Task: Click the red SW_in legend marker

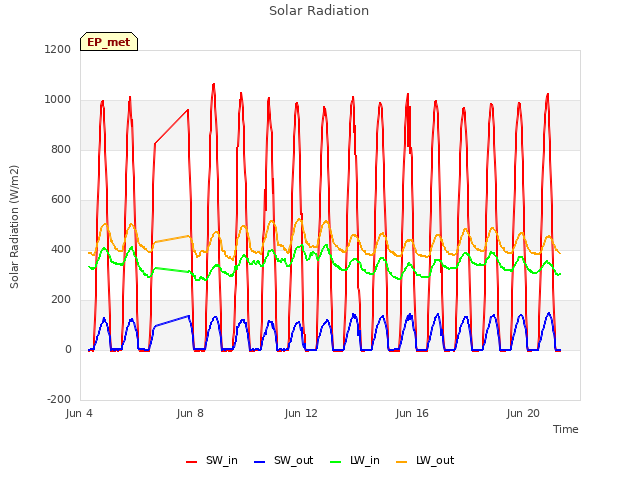Action: click(191, 462)
